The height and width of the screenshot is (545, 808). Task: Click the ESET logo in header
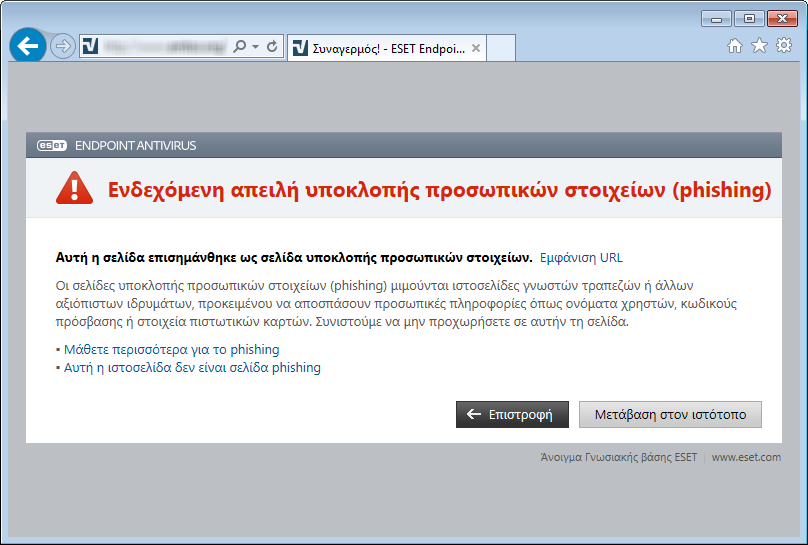coord(52,146)
